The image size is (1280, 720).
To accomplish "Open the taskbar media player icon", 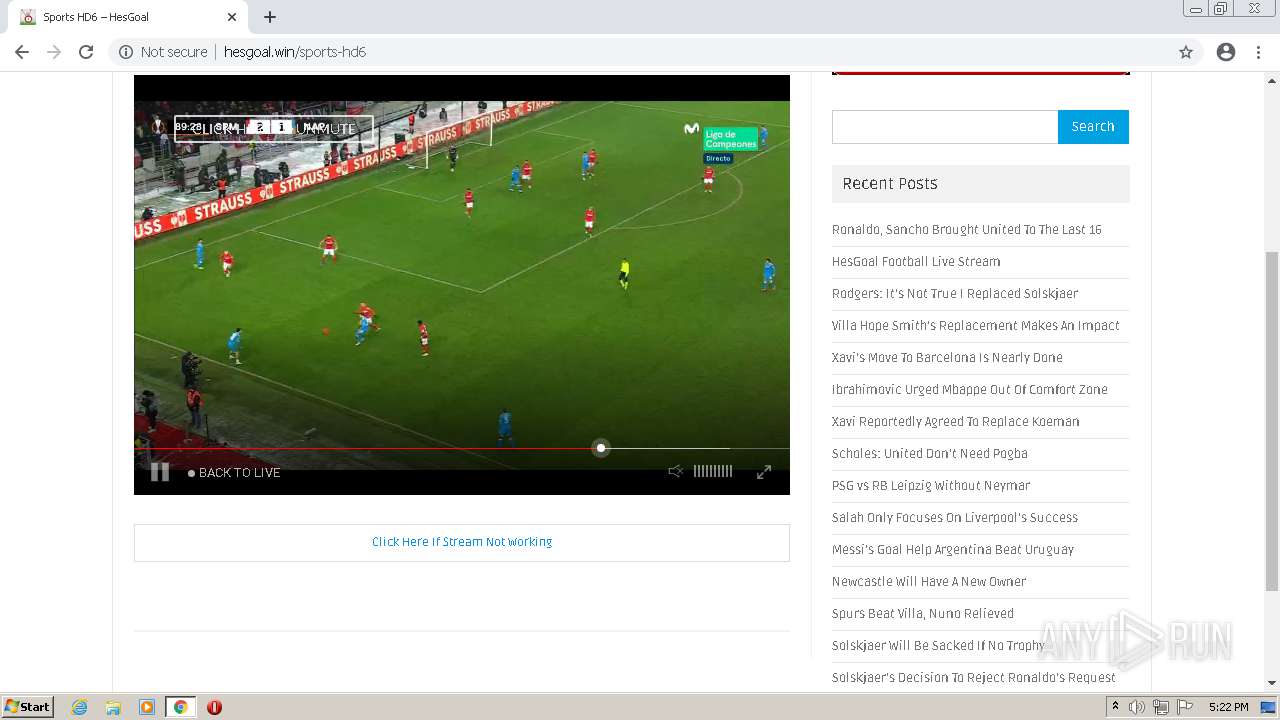I will (147, 707).
